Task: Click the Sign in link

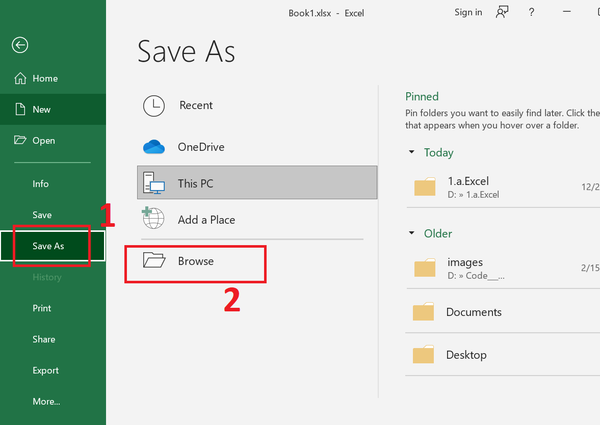Action: [x=468, y=12]
